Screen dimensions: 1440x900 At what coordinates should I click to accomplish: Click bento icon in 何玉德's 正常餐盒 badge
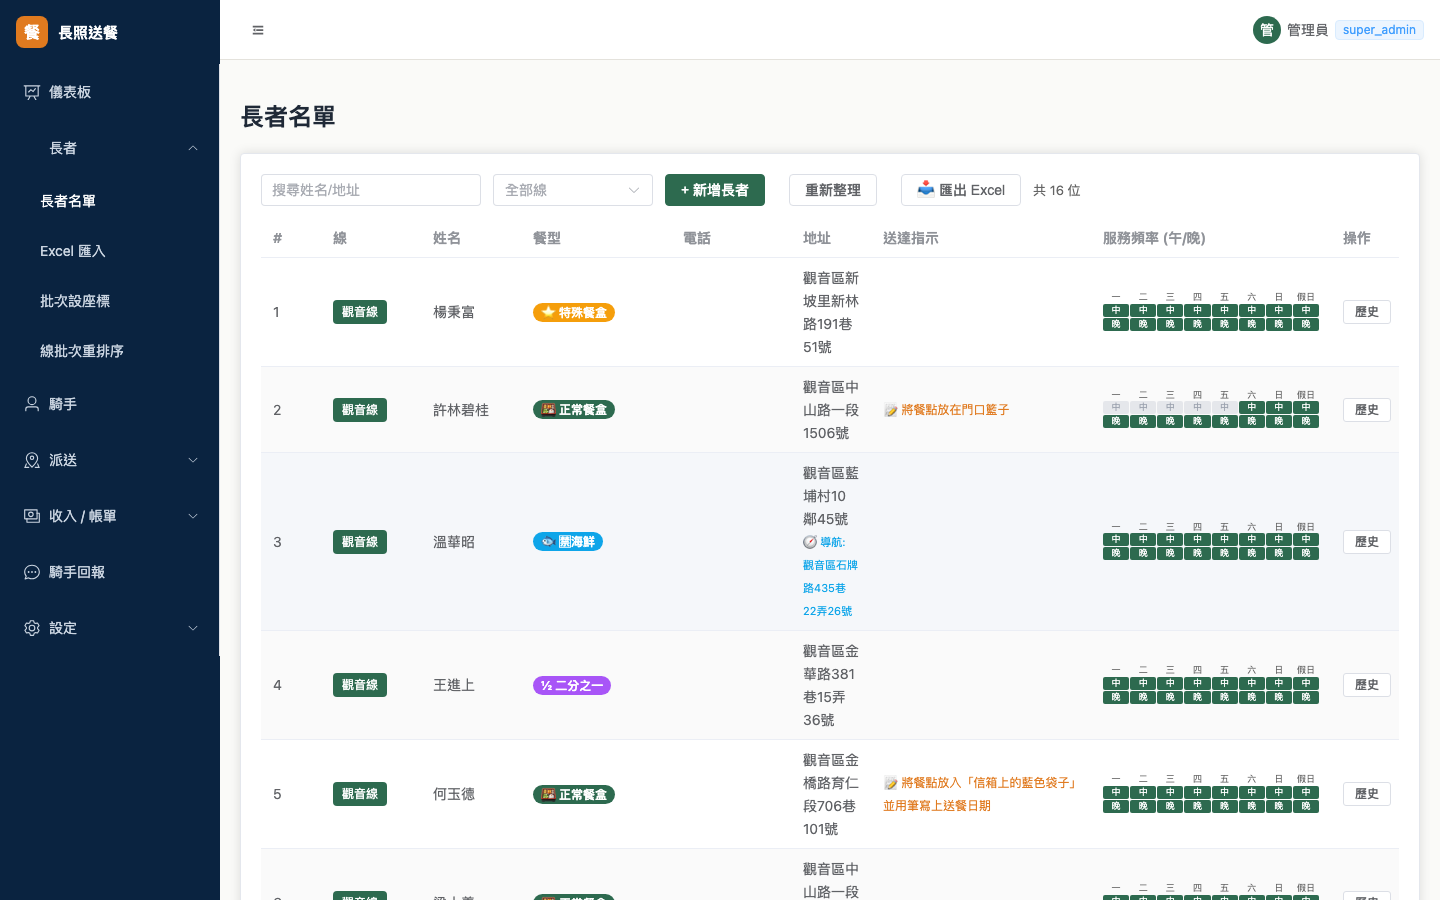[x=548, y=795]
